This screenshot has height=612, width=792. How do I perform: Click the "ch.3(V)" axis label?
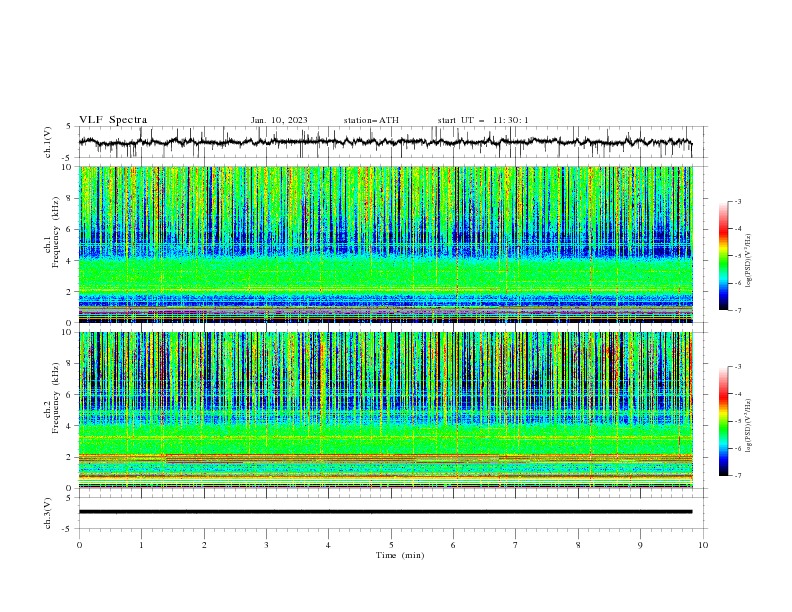pos(48,513)
